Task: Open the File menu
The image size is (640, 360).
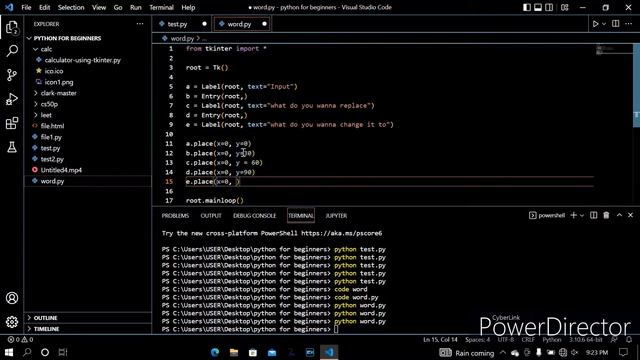Action: (x=26, y=7)
